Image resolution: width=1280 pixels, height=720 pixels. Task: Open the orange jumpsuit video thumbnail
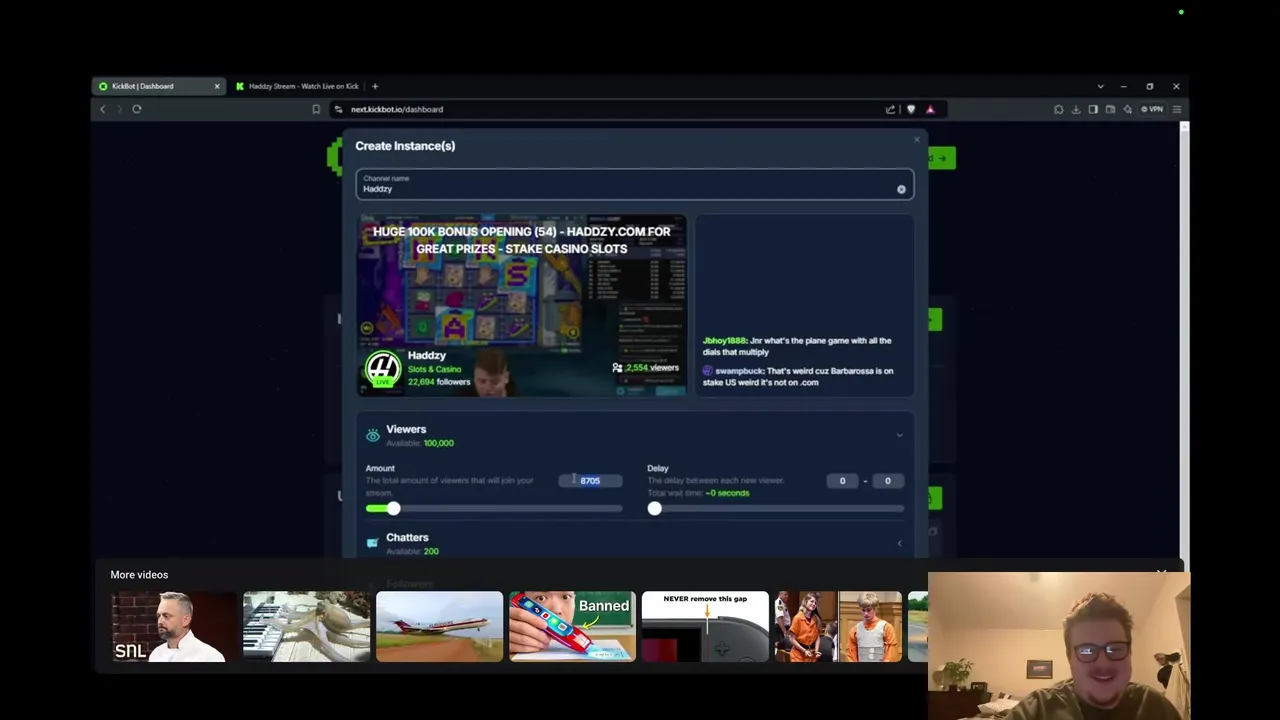pyautogui.click(x=838, y=627)
